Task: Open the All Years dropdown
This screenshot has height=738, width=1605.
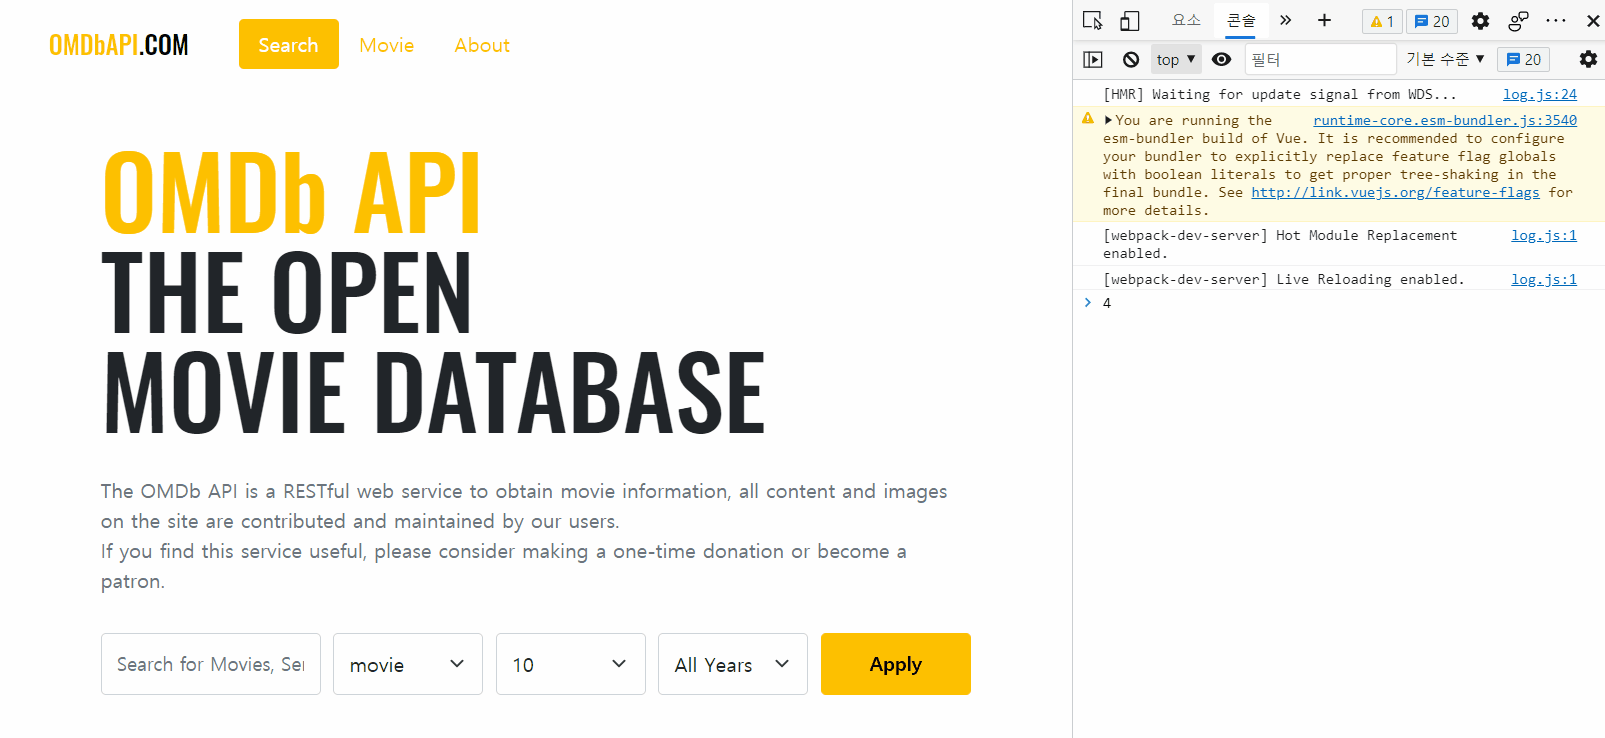Action: 733,664
